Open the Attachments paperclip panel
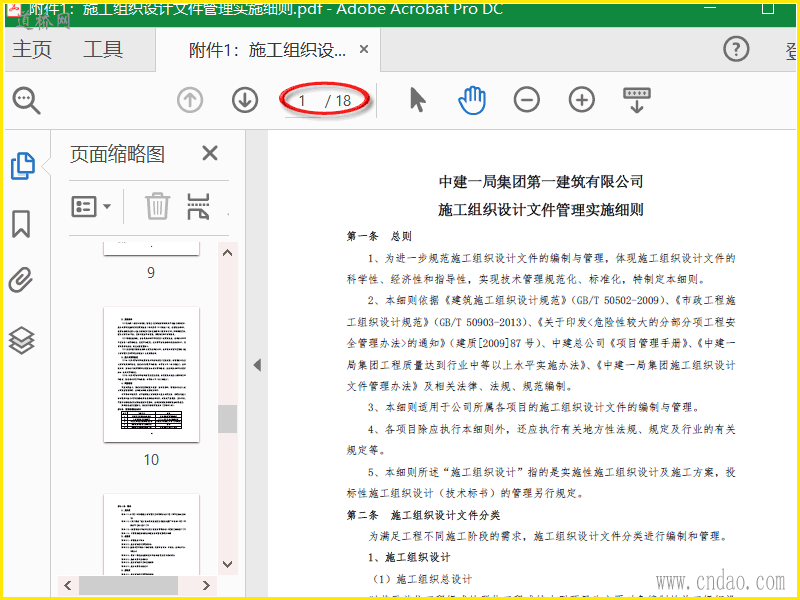This screenshot has height=600, width=800. (x=21, y=280)
